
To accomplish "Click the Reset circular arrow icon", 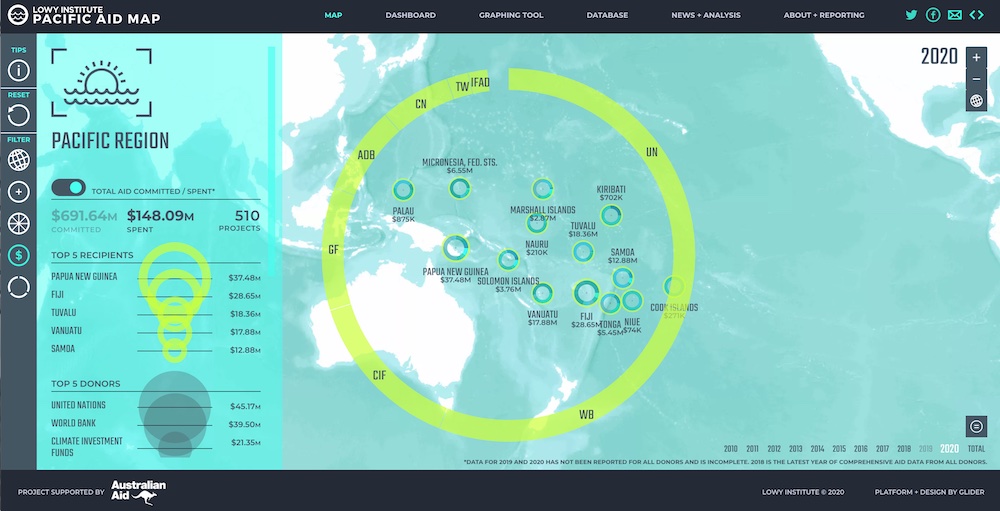I will coord(18,116).
